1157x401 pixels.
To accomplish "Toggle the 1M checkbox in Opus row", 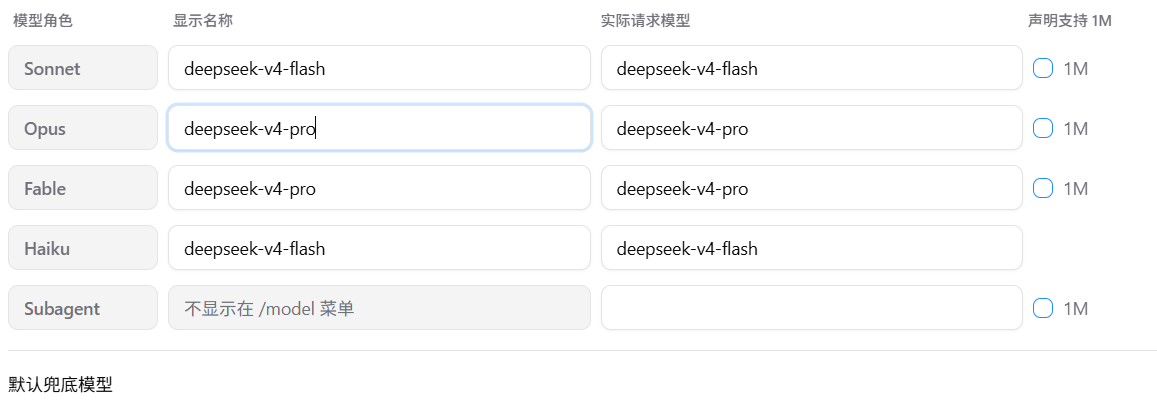I will 1043,128.
